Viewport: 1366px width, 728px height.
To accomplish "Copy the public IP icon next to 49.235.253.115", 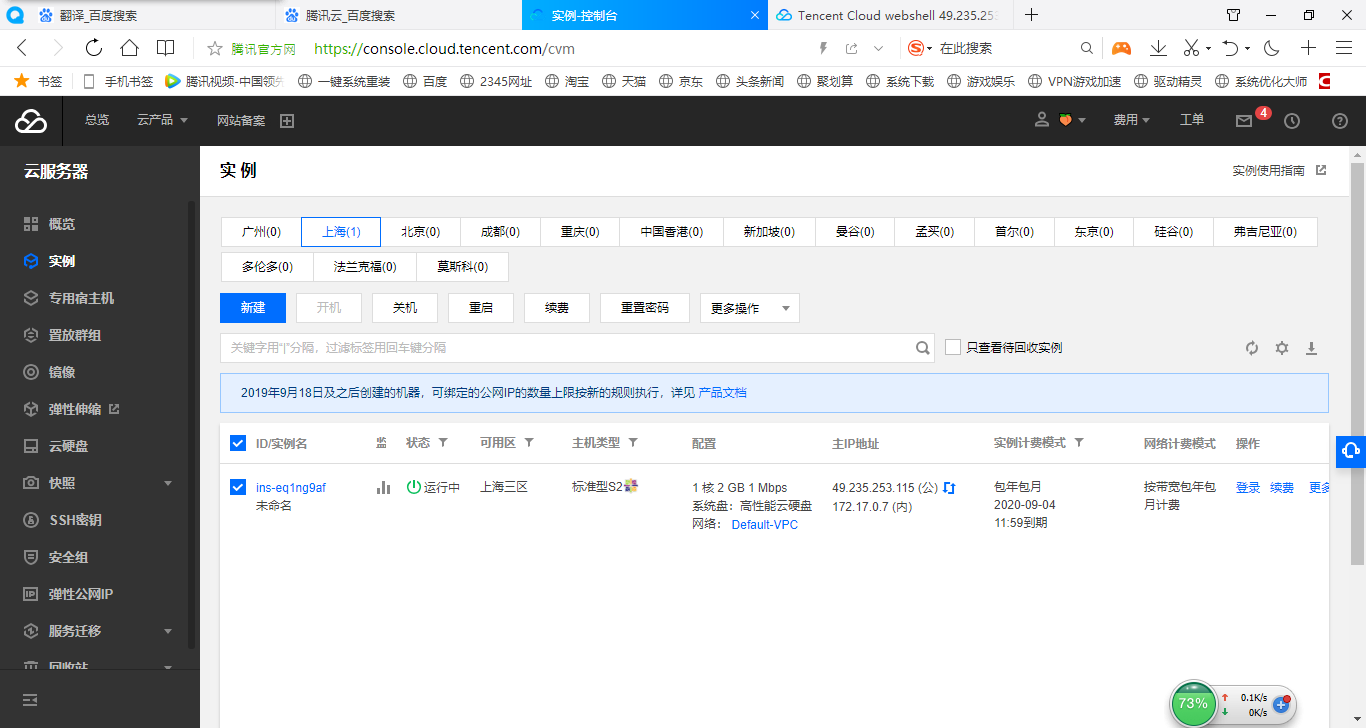I will point(949,487).
